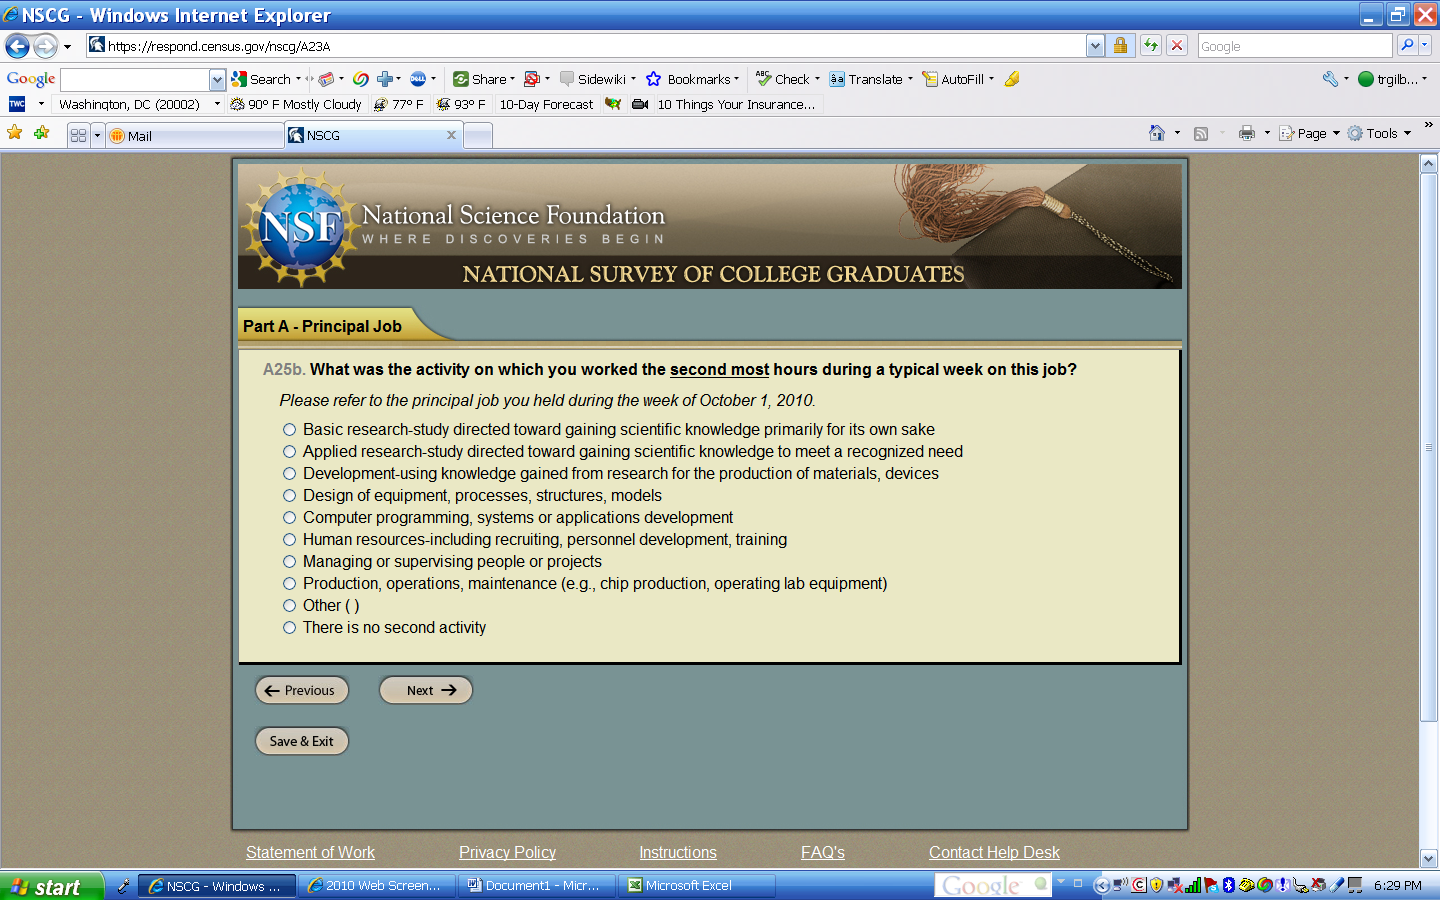
Task: Click the security padlock icon
Action: click(x=1120, y=45)
